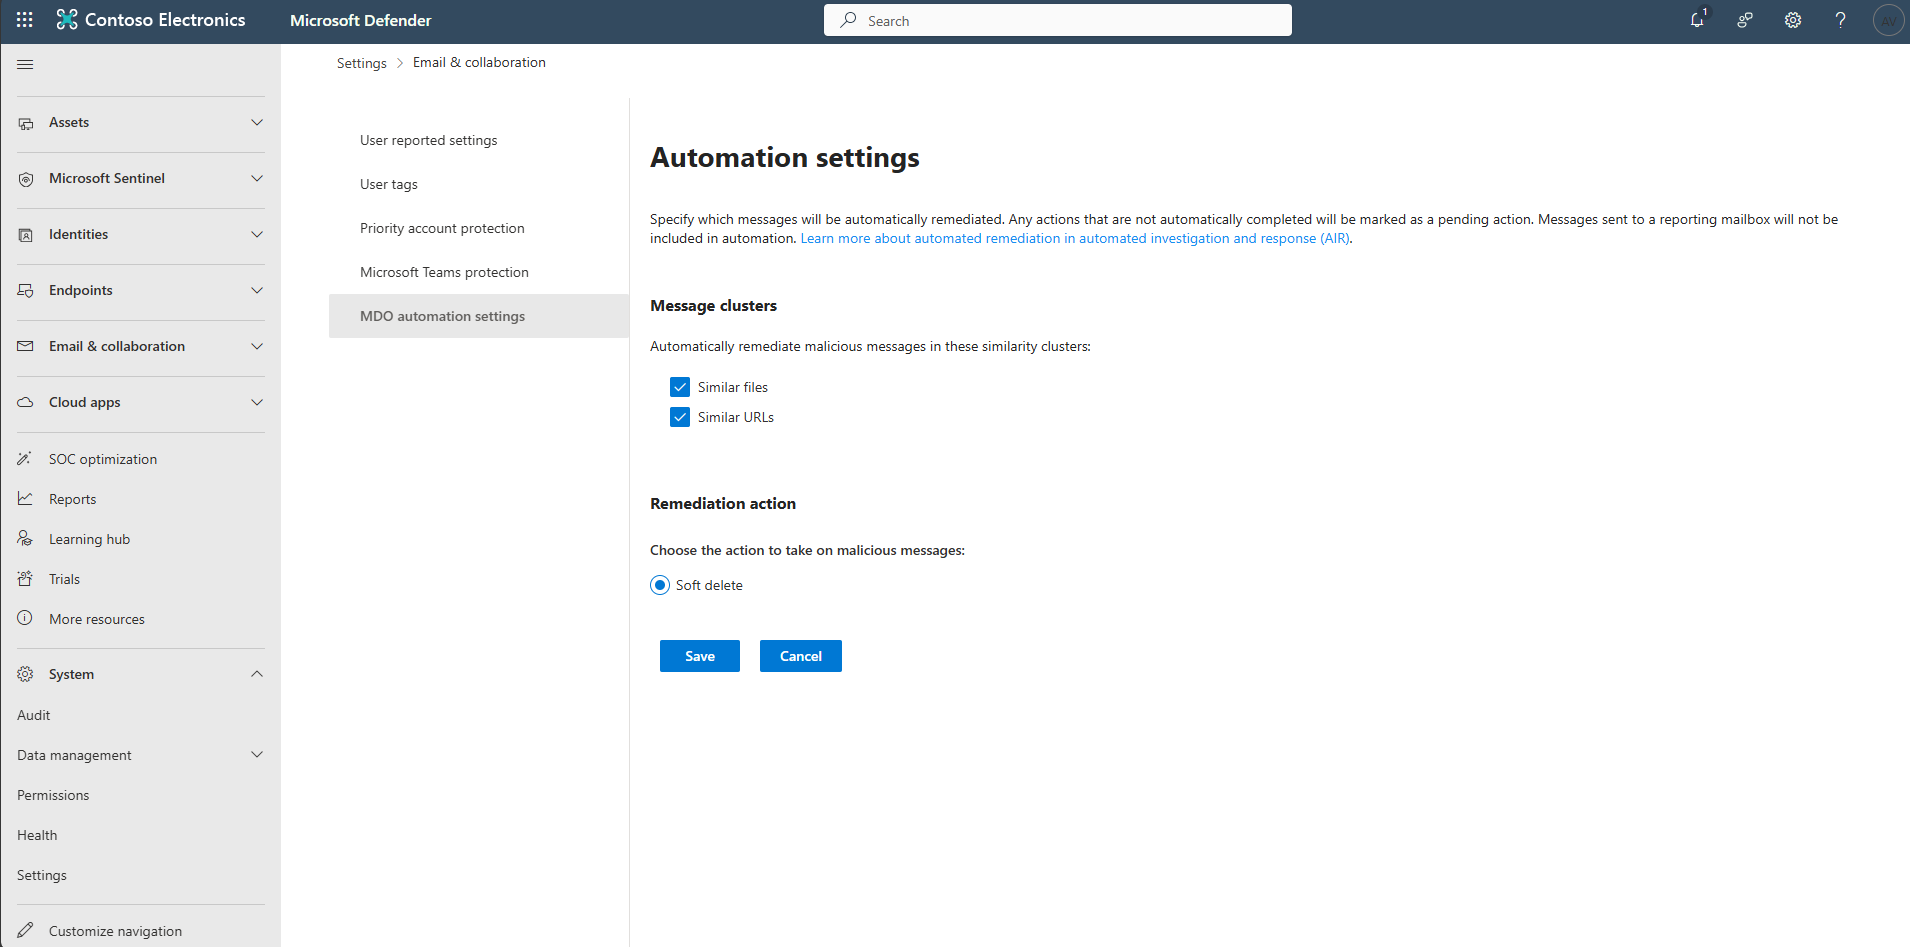Click the Reports chart icon
Screen dimensions: 1910x947
pyautogui.click(x=25, y=499)
